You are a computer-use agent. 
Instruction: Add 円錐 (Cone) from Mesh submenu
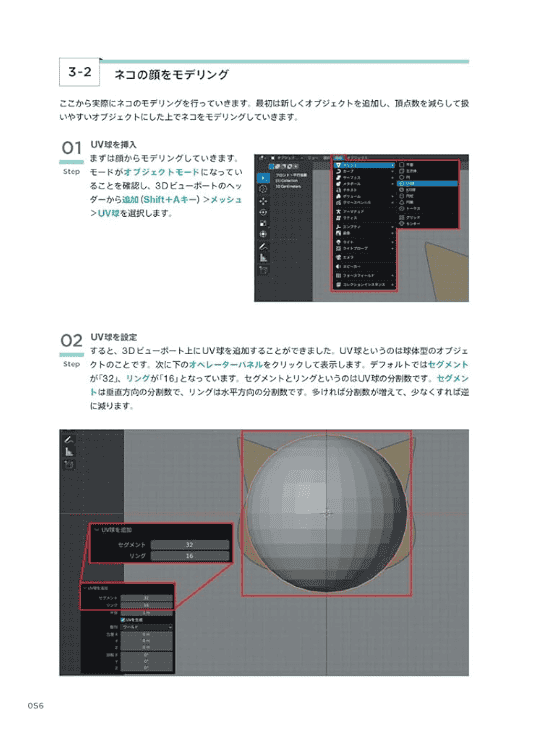tap(427, 202)
